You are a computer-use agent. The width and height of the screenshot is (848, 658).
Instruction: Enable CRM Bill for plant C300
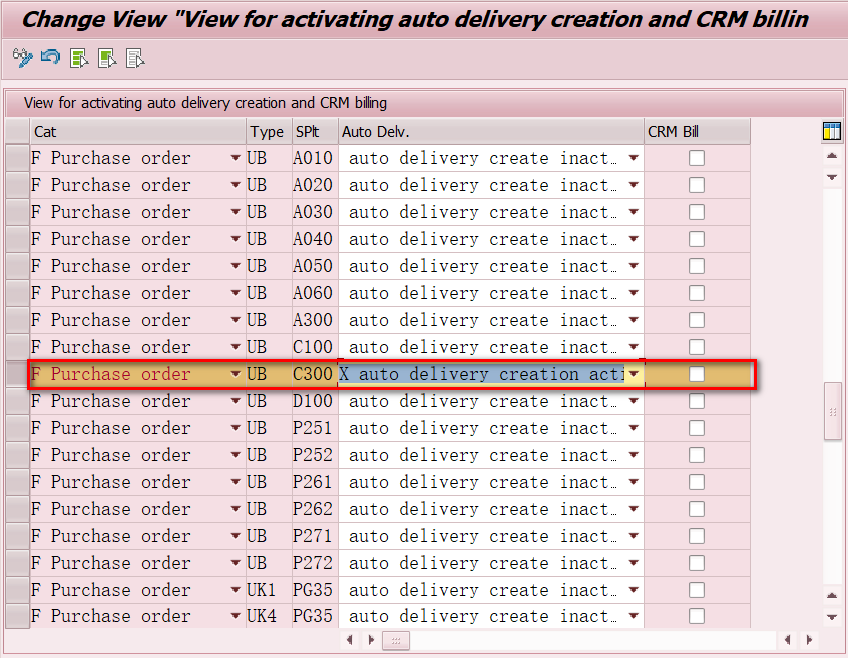click(x=697, y=374)
